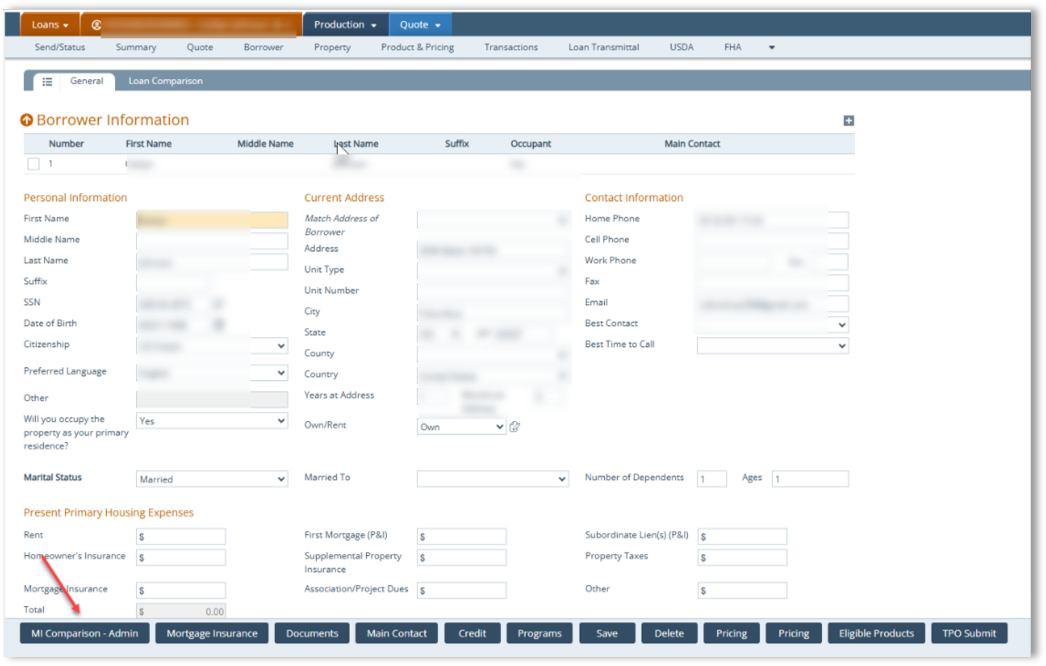Screen dimensions: 1046x666
Task: Check the checkbox for borrower number 1
Action: [x=33, y=163]
